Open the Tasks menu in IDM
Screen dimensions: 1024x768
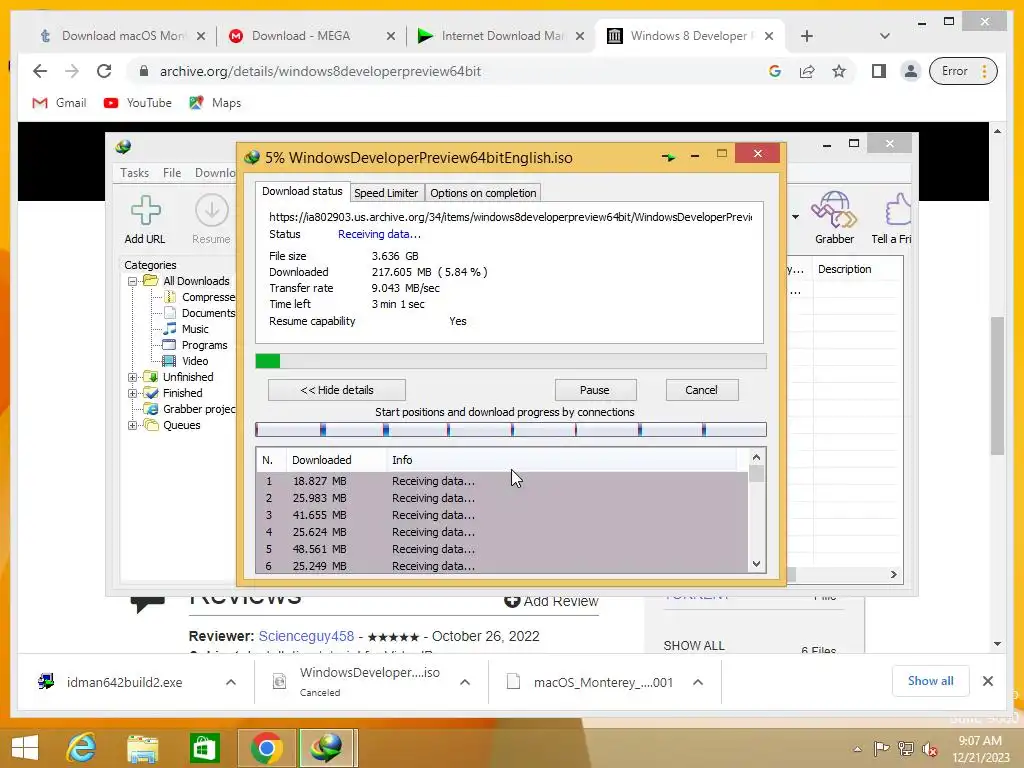click(135, 172)
